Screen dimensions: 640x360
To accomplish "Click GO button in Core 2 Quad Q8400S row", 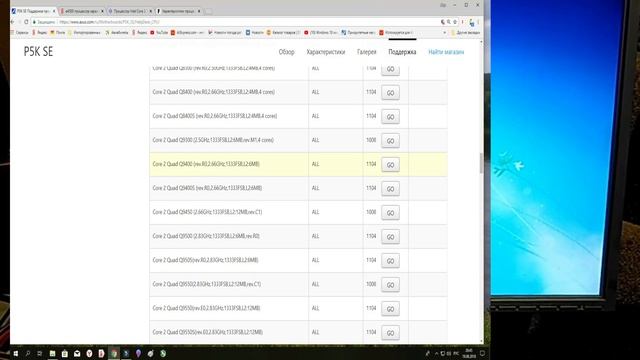I will pos(390,117).
